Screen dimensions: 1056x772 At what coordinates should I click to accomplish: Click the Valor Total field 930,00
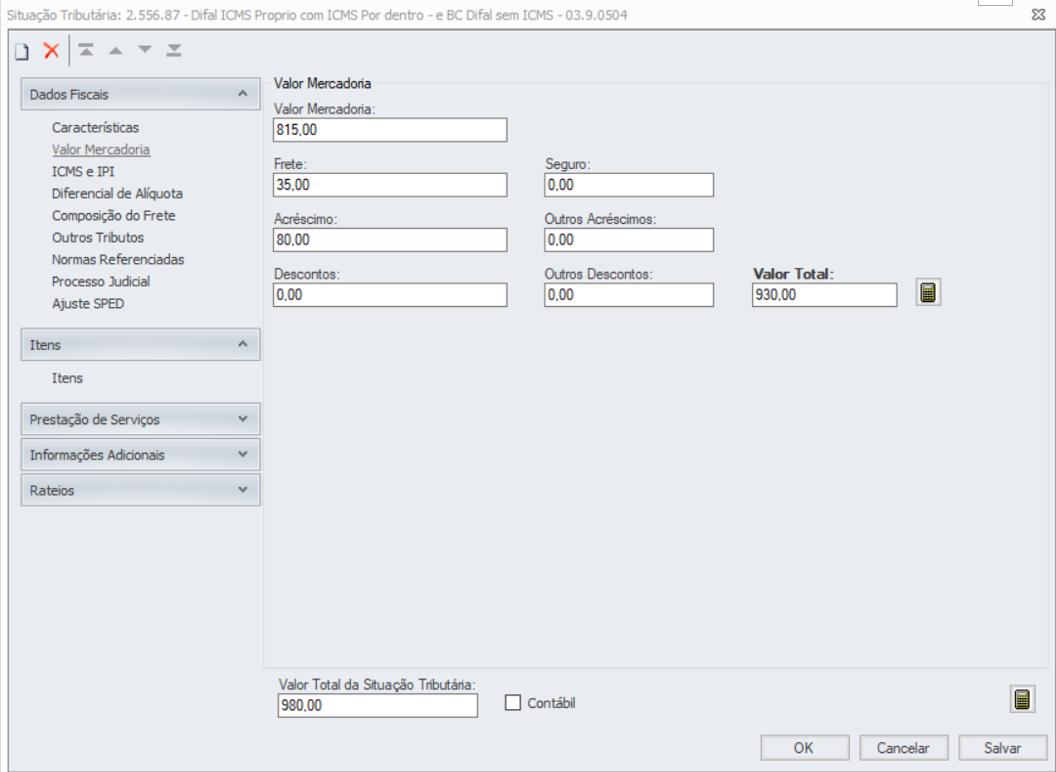[824, 295]
